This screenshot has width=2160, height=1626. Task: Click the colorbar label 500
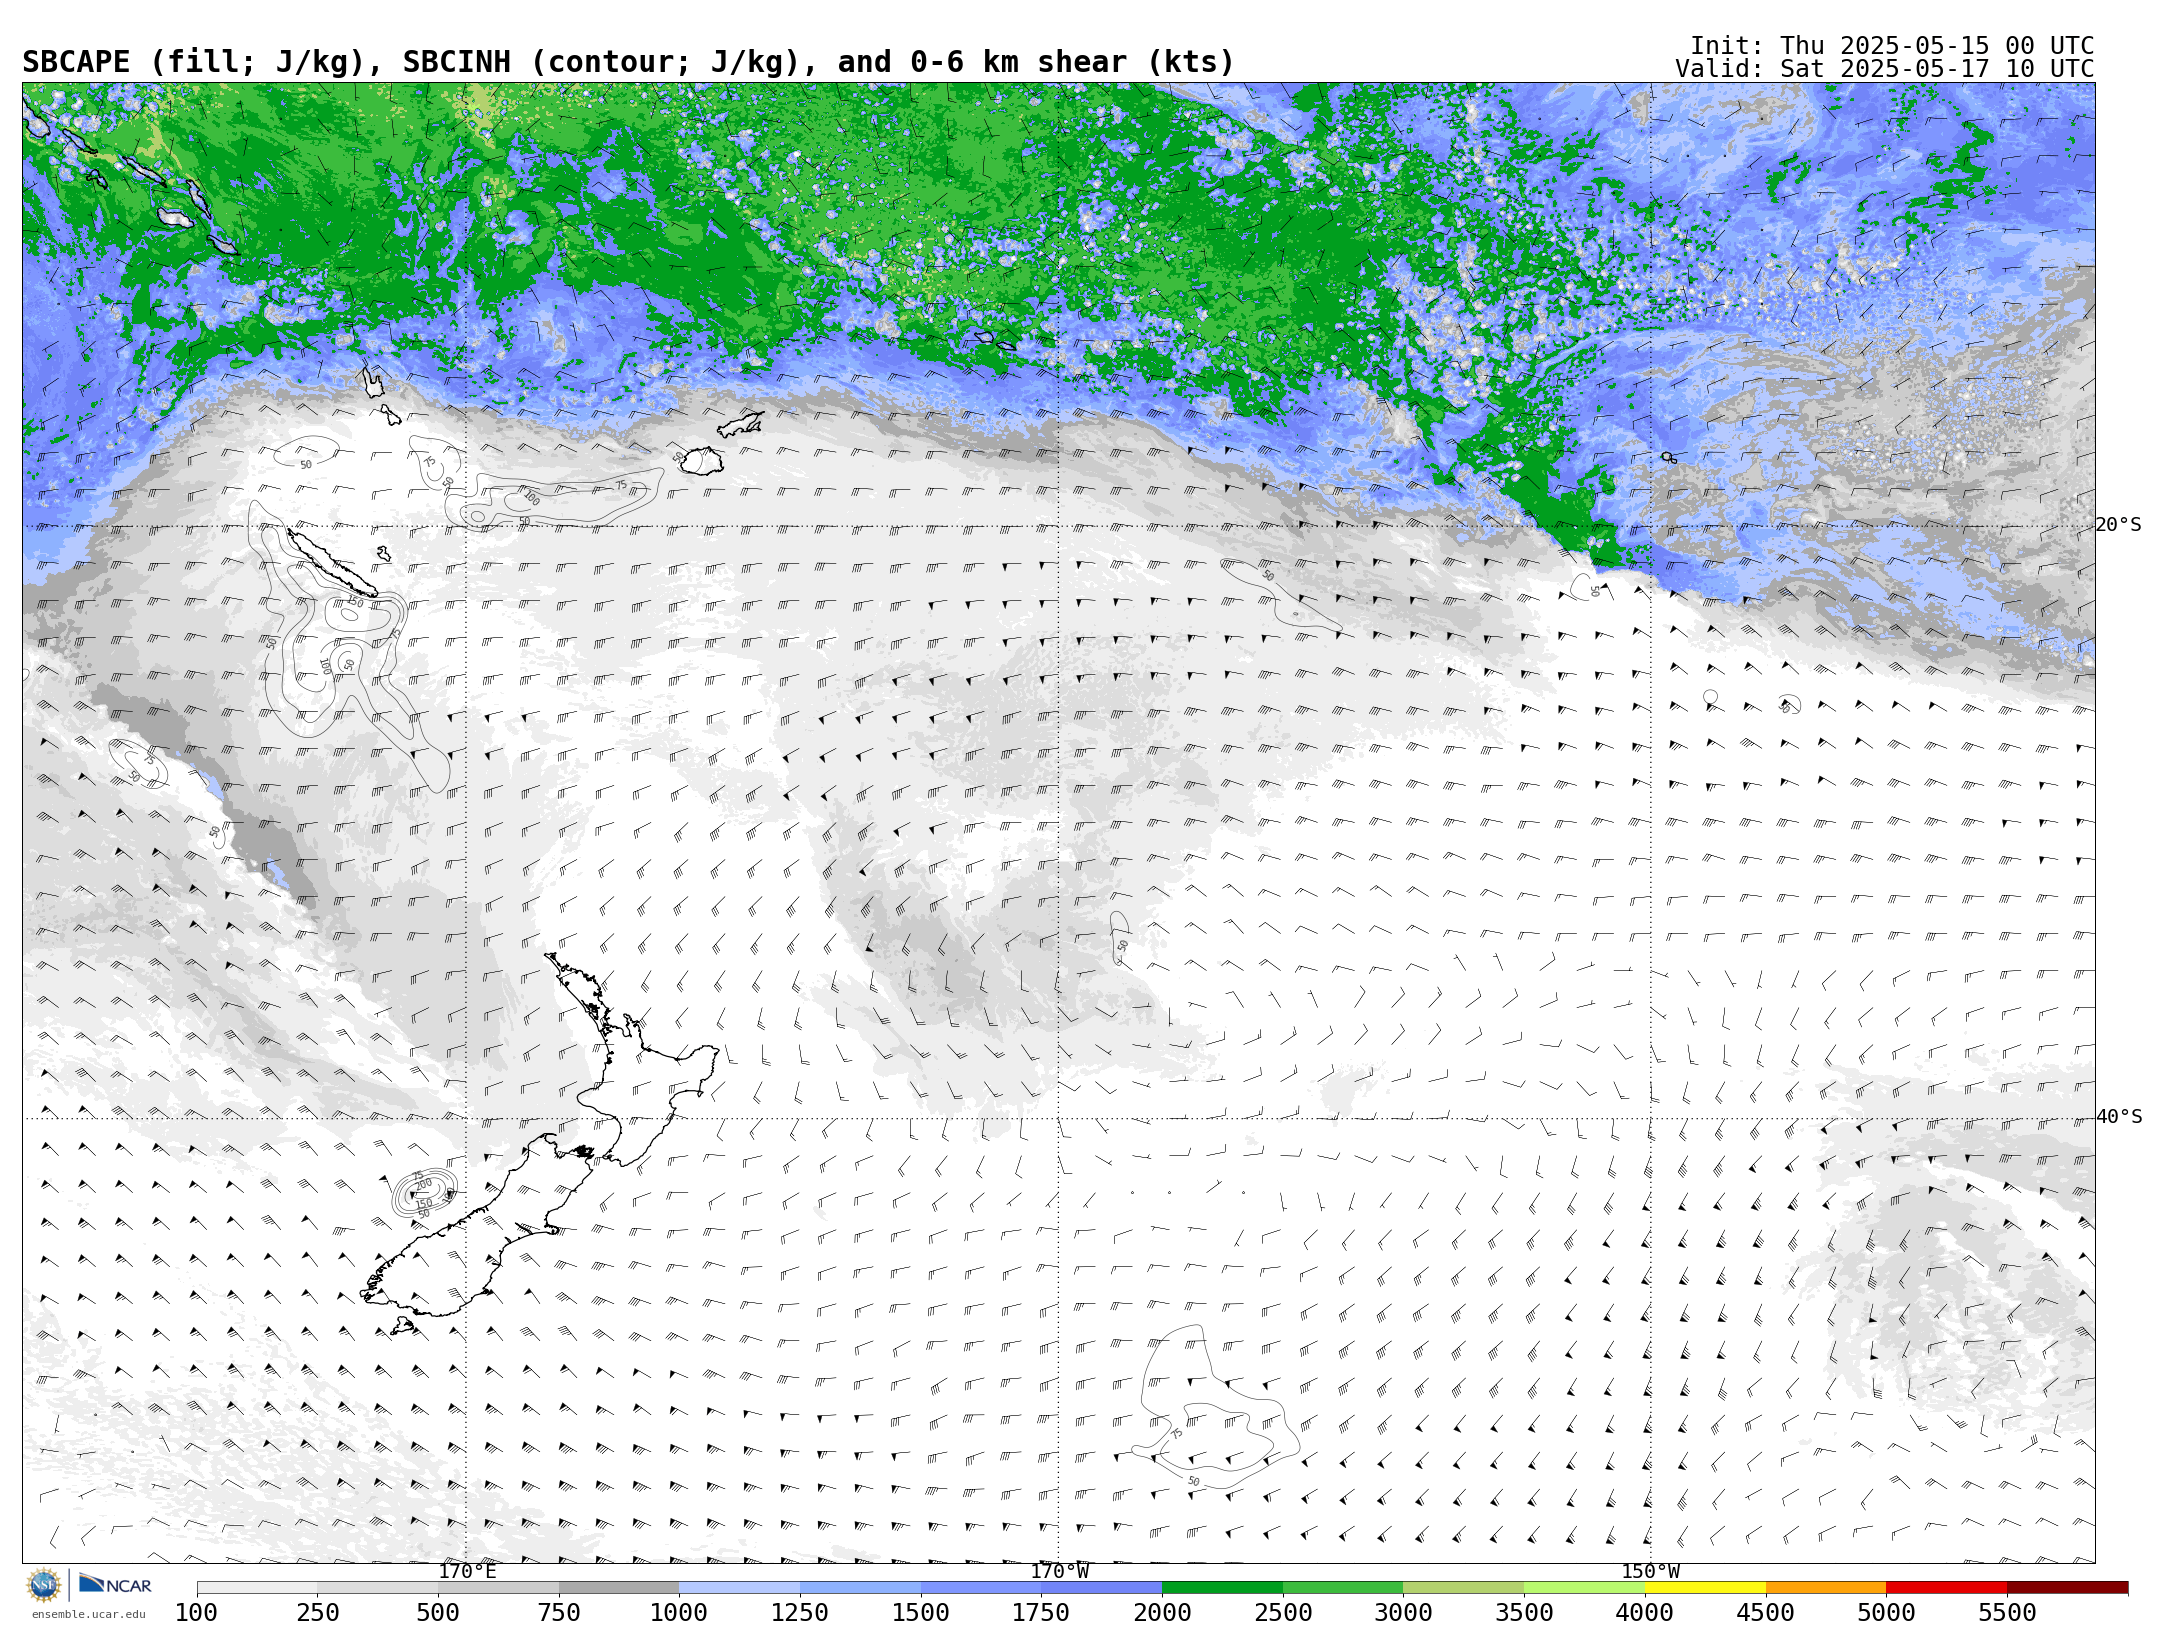[x=439, y=1612]
